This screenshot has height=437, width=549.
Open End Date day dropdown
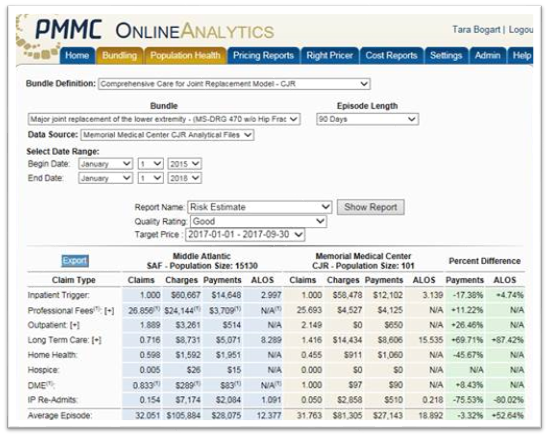point(151,178)
